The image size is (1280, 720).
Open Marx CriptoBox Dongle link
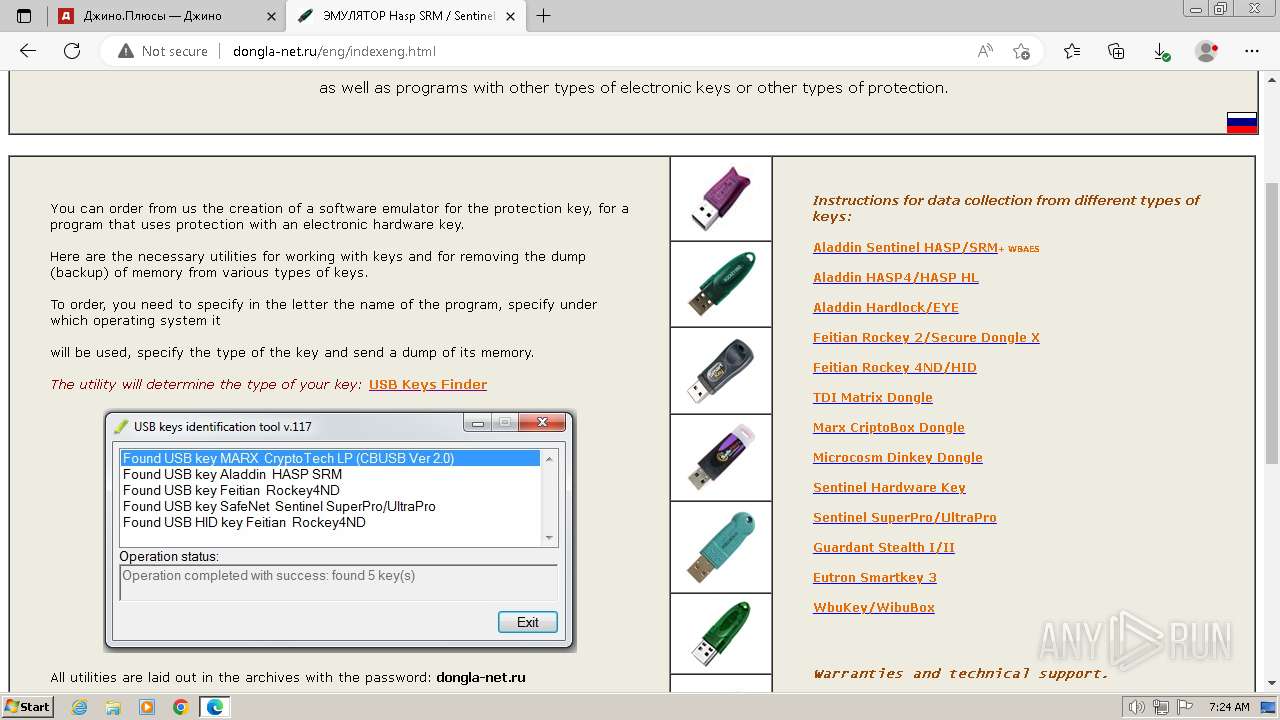coord(889,427)
